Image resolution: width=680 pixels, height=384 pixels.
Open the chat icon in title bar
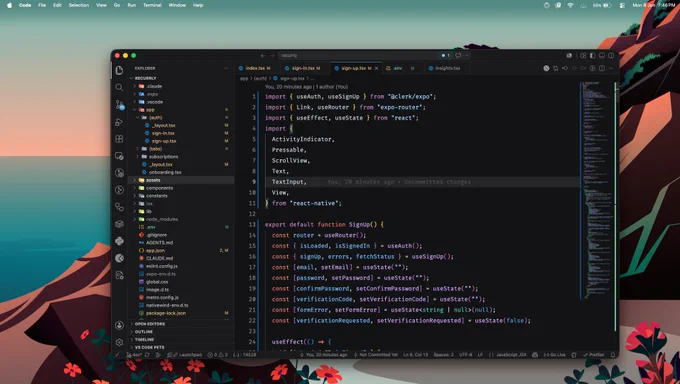458,56
